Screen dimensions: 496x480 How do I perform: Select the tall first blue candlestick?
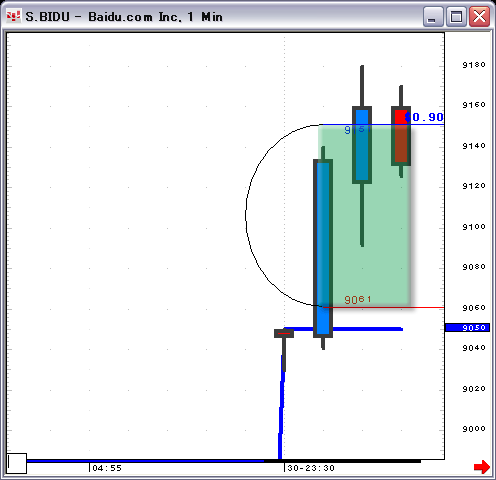(323, 248)
